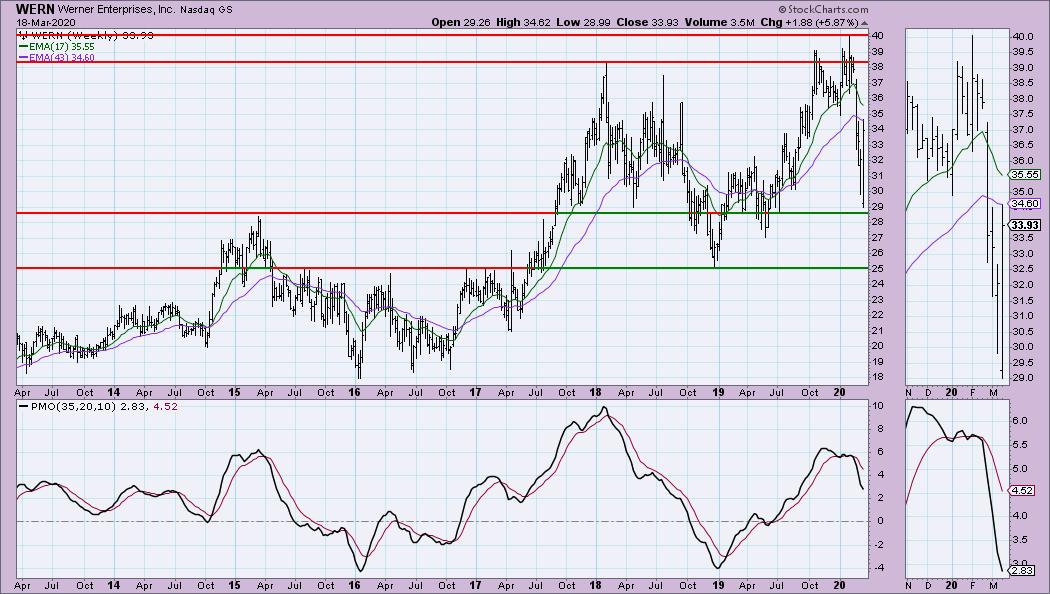Click the green line swatch beside EMA(17)

[23, 47]
